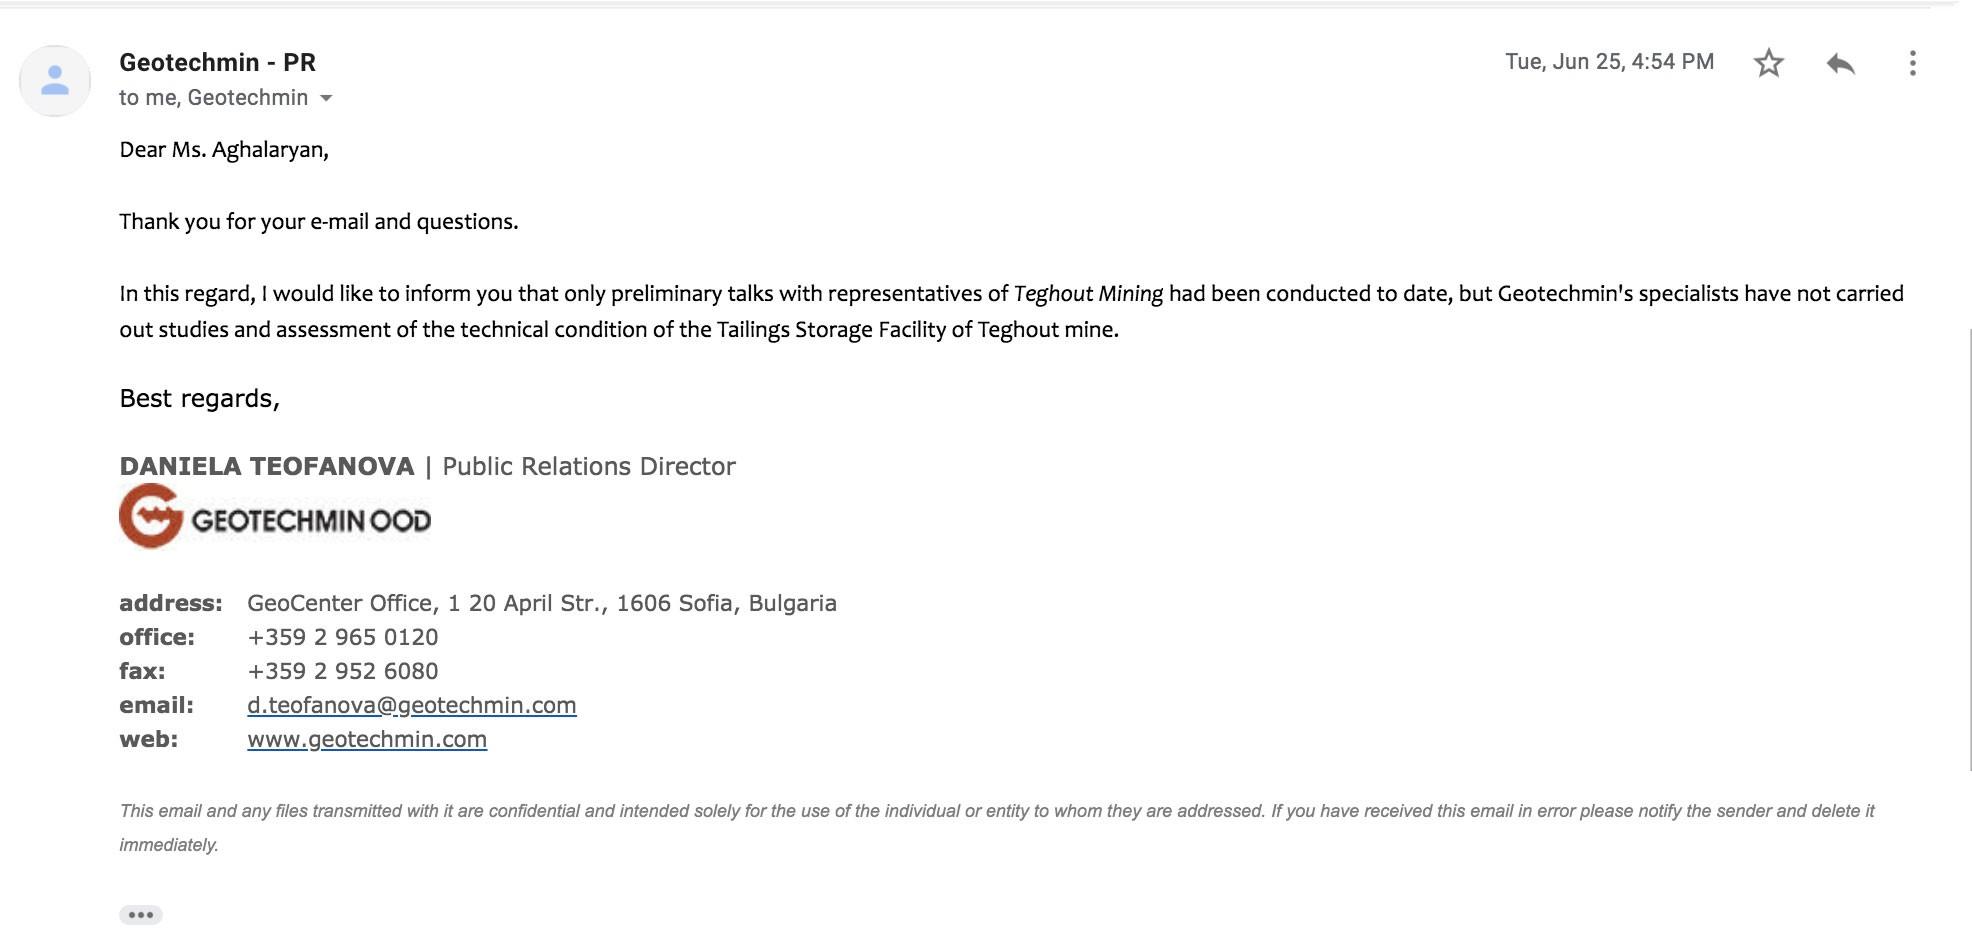
Task: Click the reply arrow icon
Action: [x=1840, y=63]
